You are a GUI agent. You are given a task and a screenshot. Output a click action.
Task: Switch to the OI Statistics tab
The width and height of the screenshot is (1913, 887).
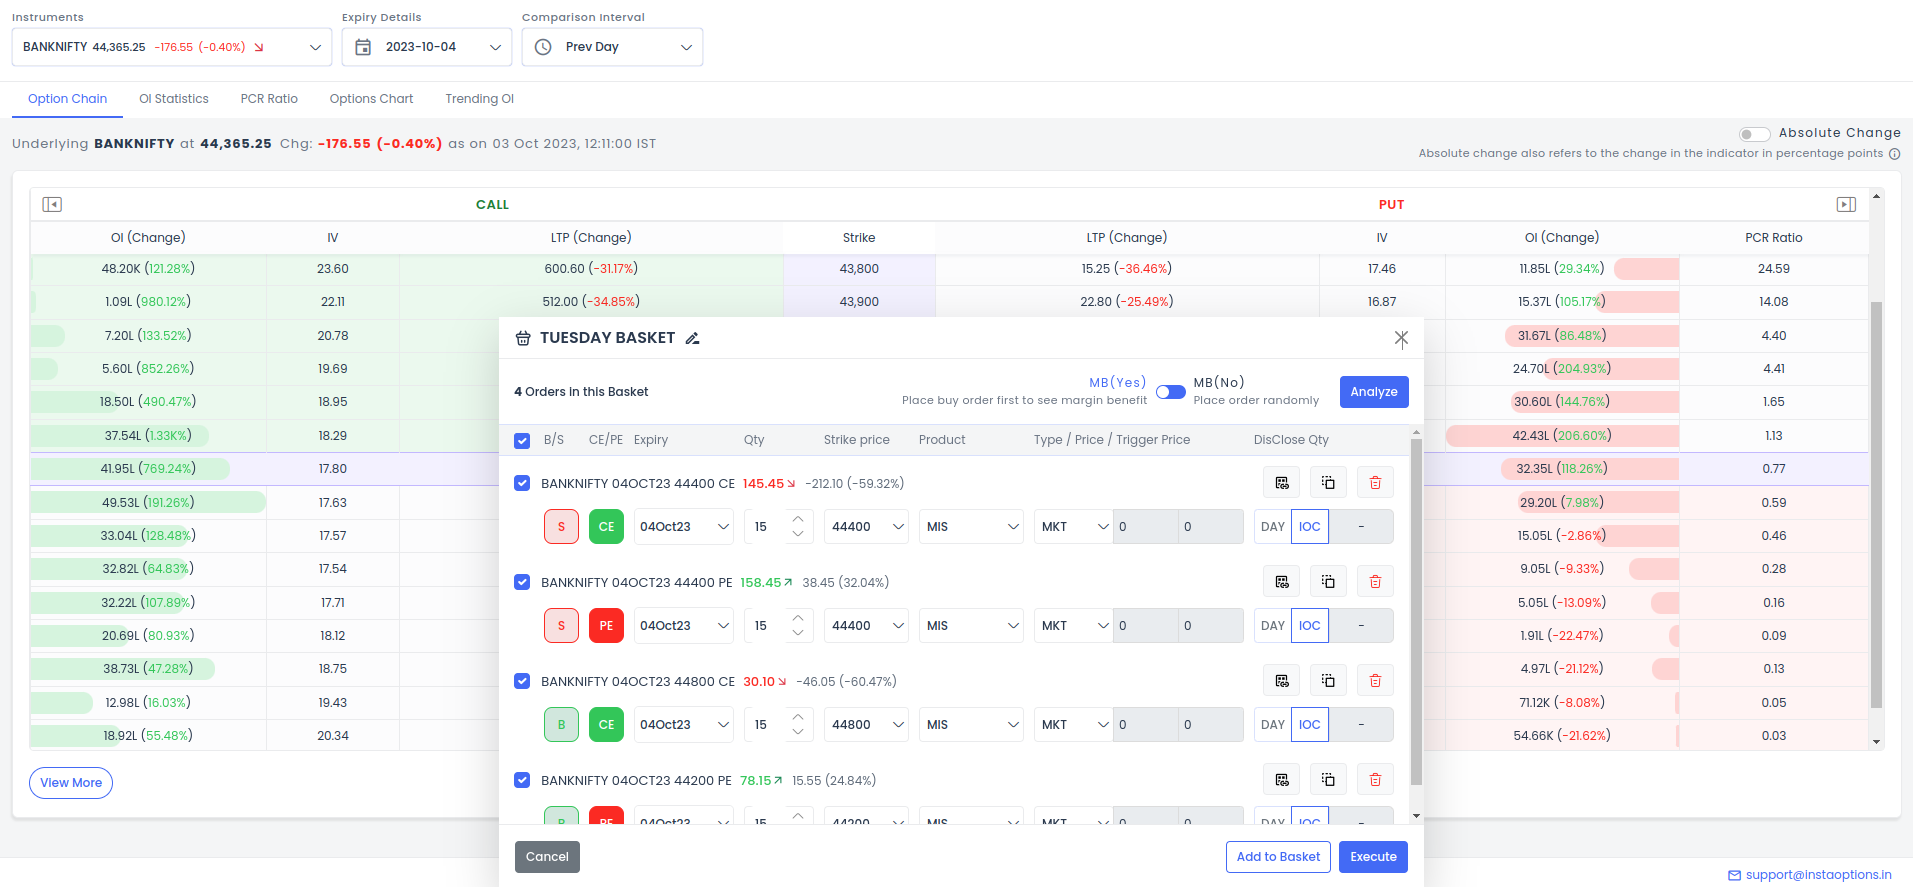(x=174, y=99)
